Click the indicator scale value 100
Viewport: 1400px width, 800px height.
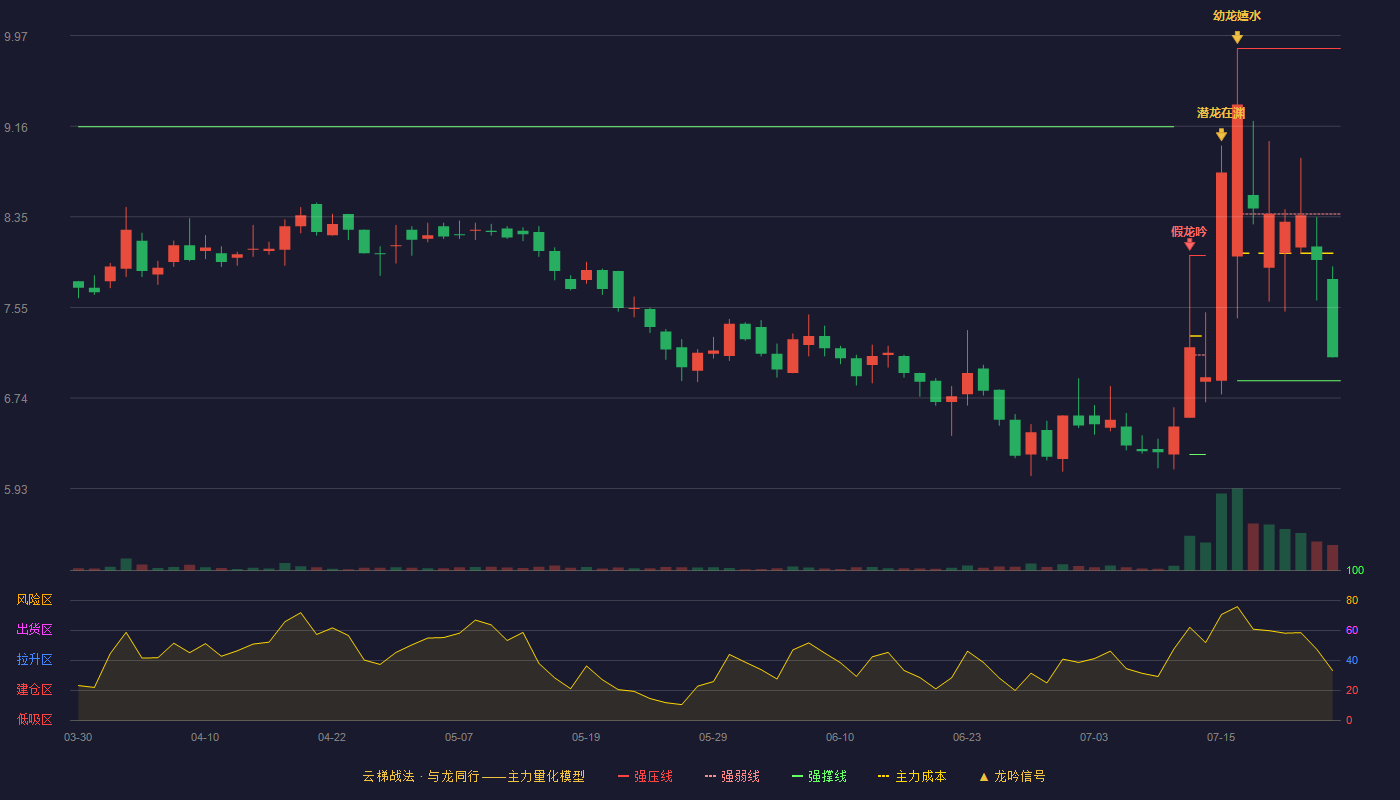(x=1355, y=570)
